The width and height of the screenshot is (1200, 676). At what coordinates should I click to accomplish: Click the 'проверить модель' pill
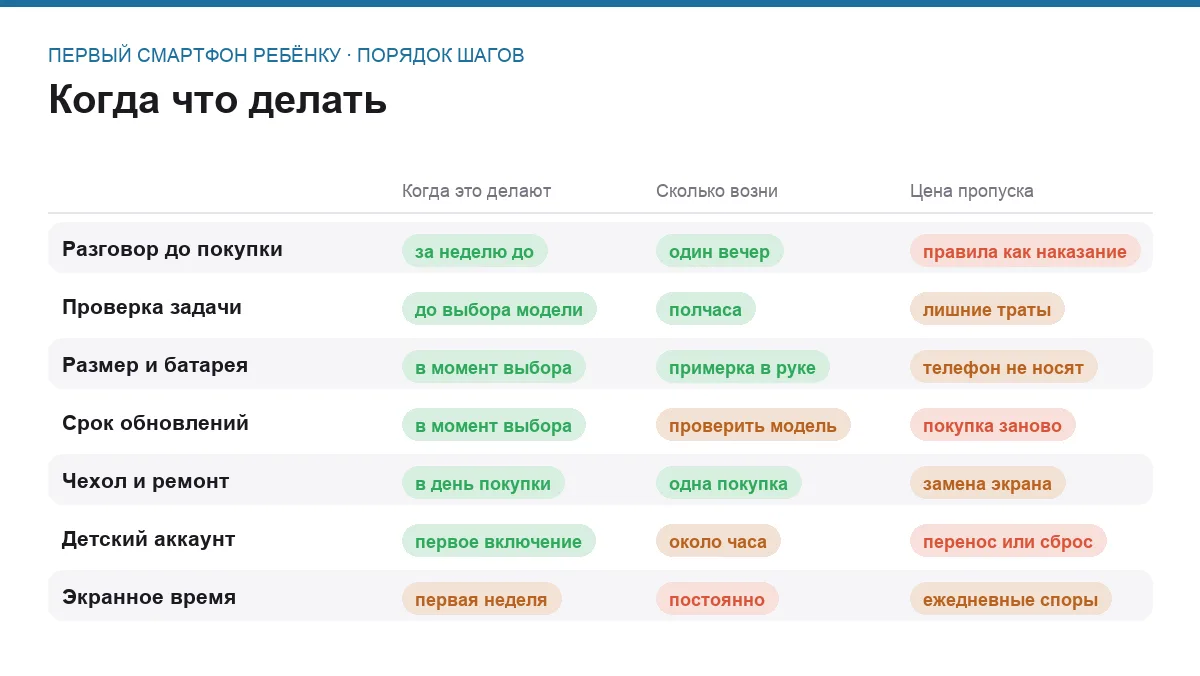coord(753,425)
